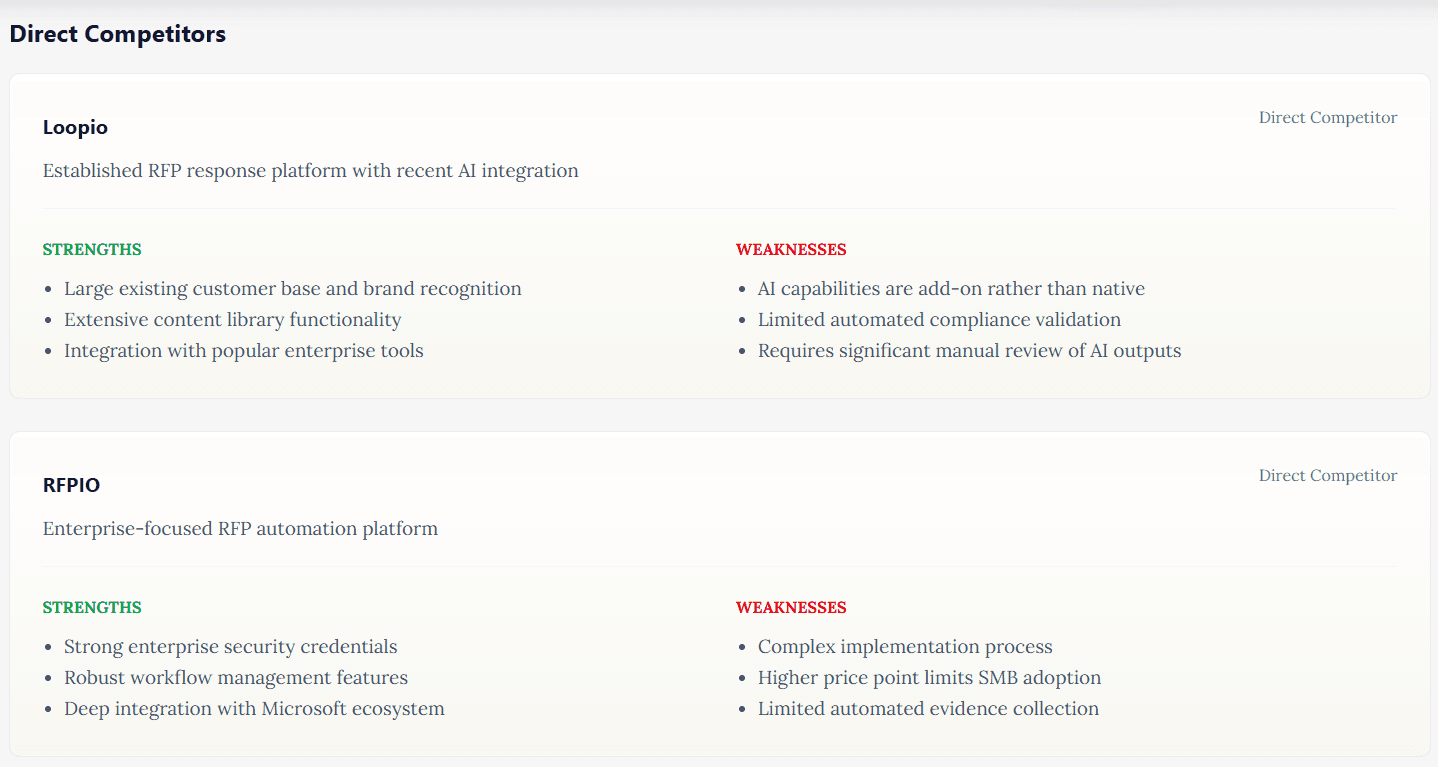The height and width of the screenshot is (767, 1438).
Task: Click 'Strong enterprise security credentials' item
Action: [x=230, y=647]
